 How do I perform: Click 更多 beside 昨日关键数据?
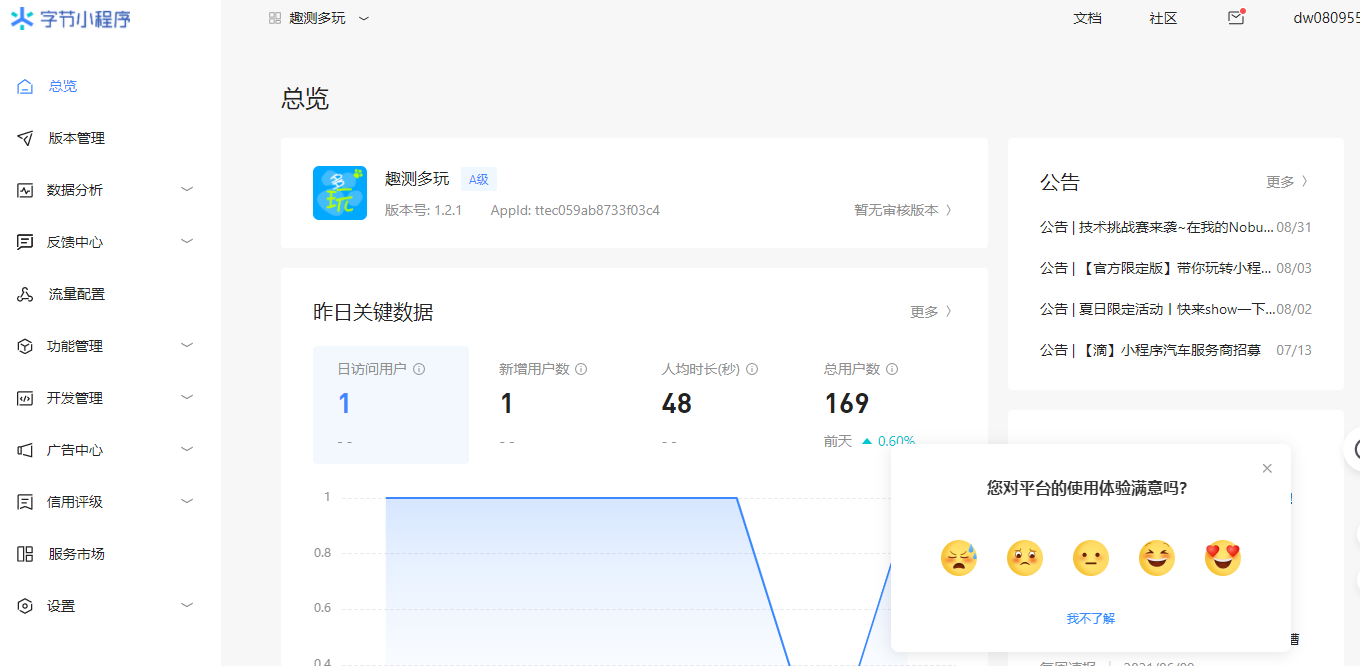pyautogui.click(x=931, y=312)
